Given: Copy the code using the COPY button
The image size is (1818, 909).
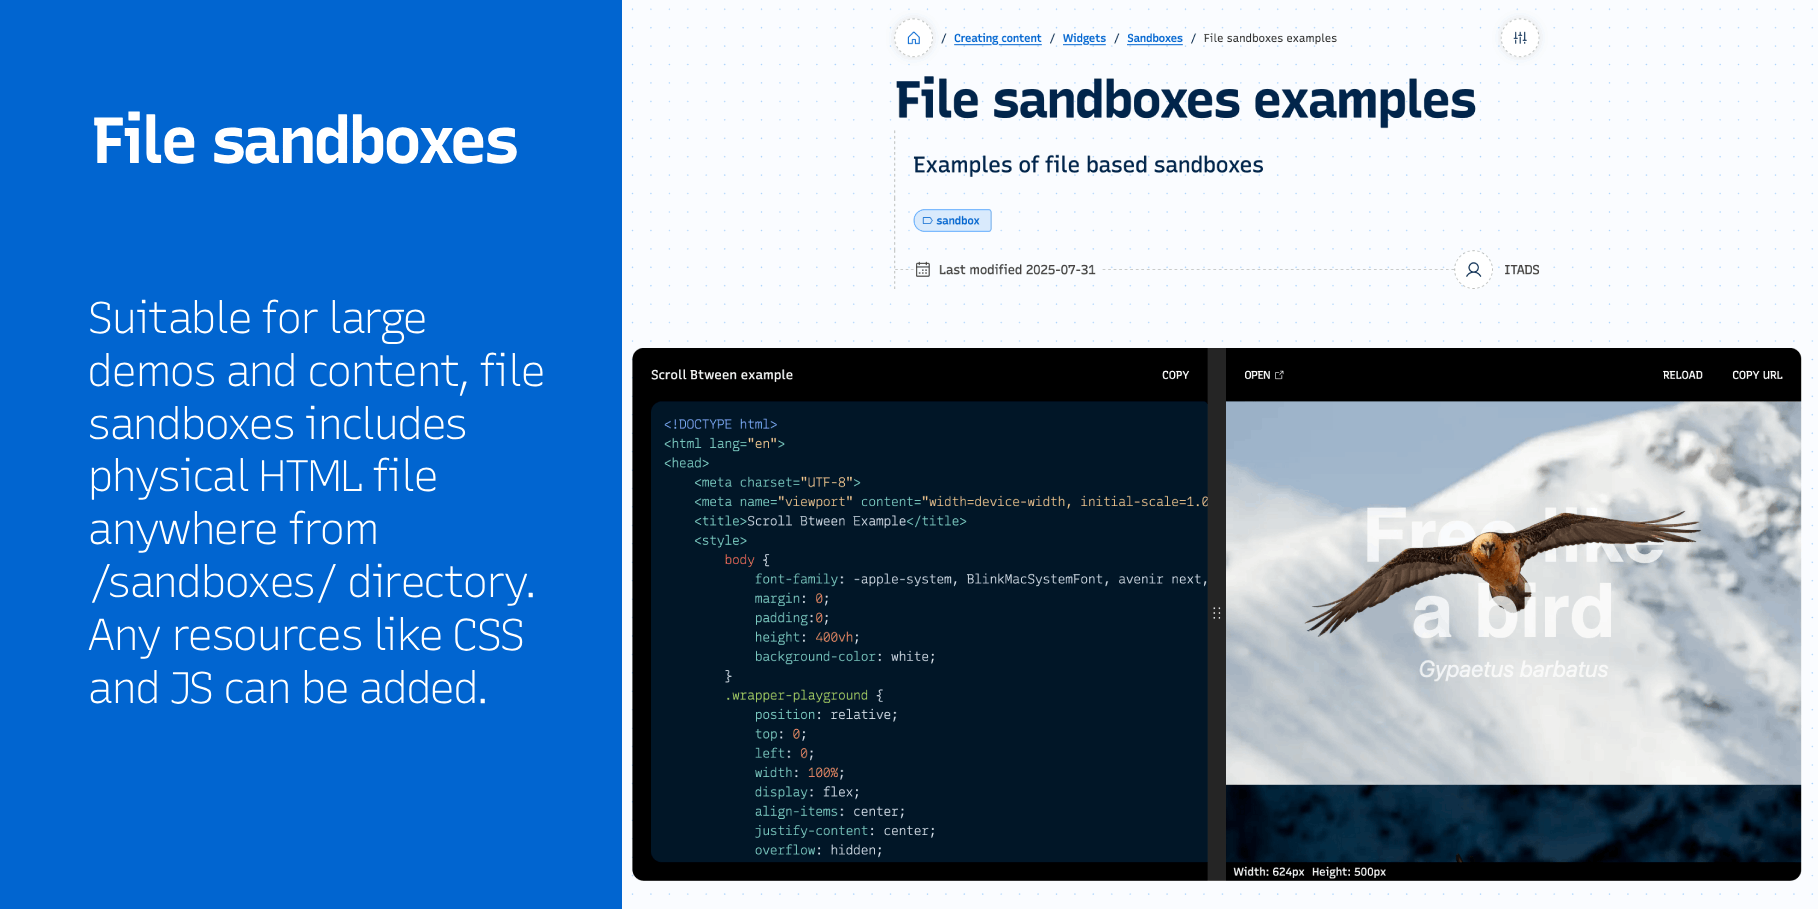Looking at the screenshot, I should click(x=1175, y=375).
